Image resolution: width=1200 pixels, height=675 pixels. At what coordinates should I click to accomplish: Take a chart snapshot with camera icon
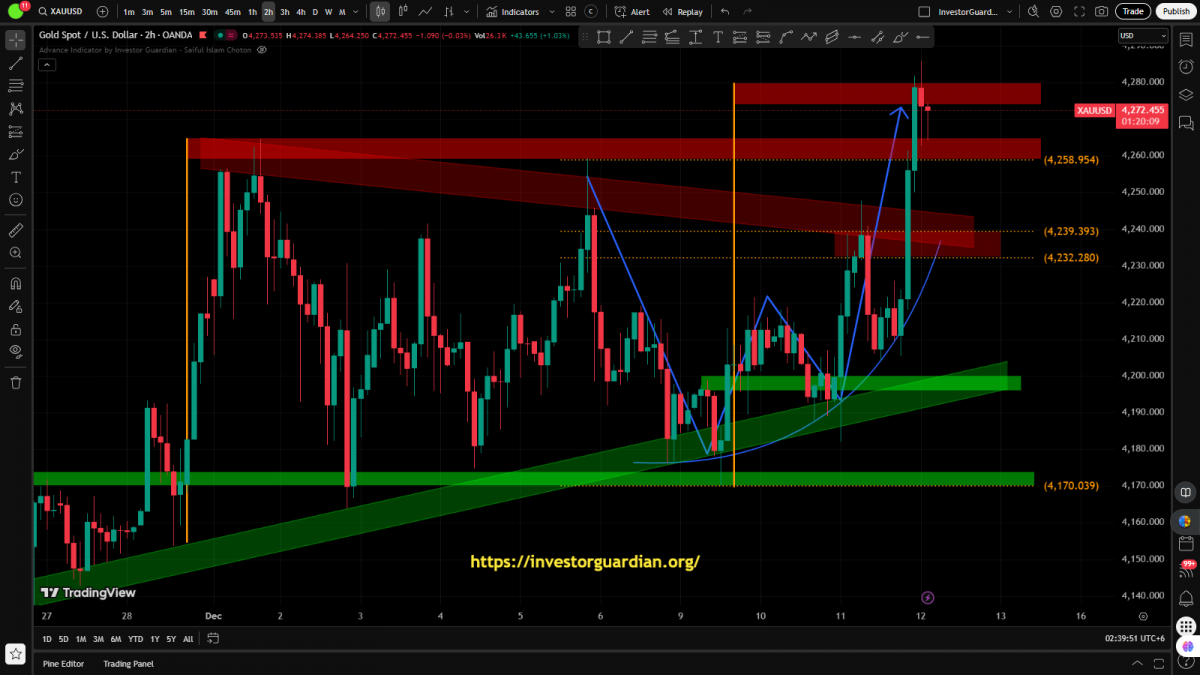[1101, 12]
